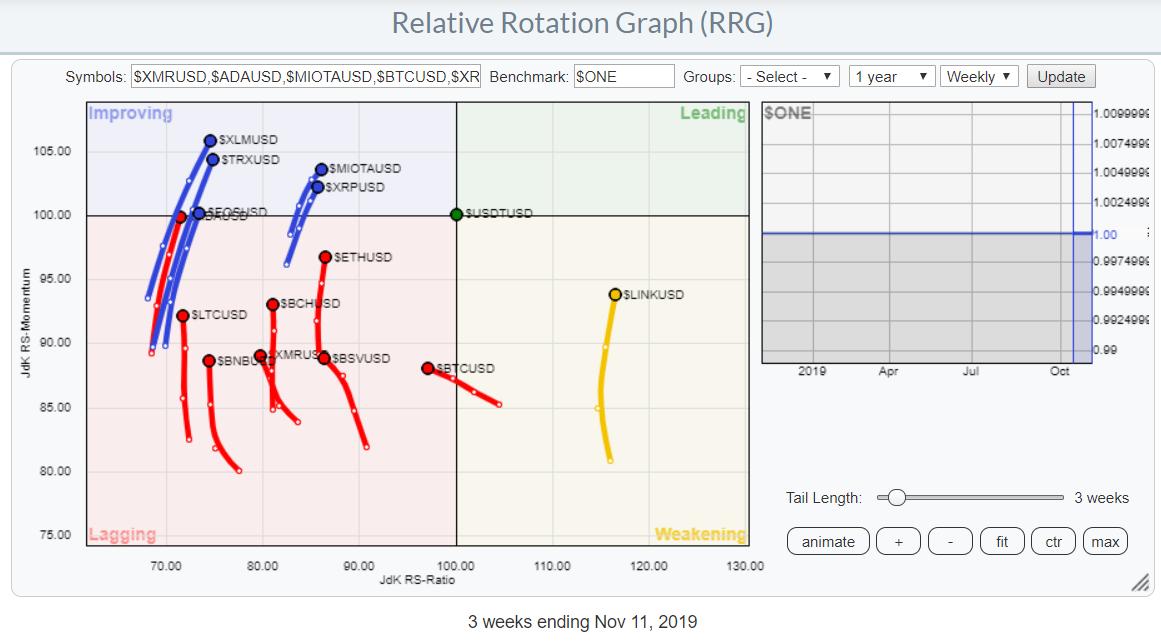Viewport: 1161px width, 641px height.
Task: Click the Symbols input field
Action: coord(306,77)
